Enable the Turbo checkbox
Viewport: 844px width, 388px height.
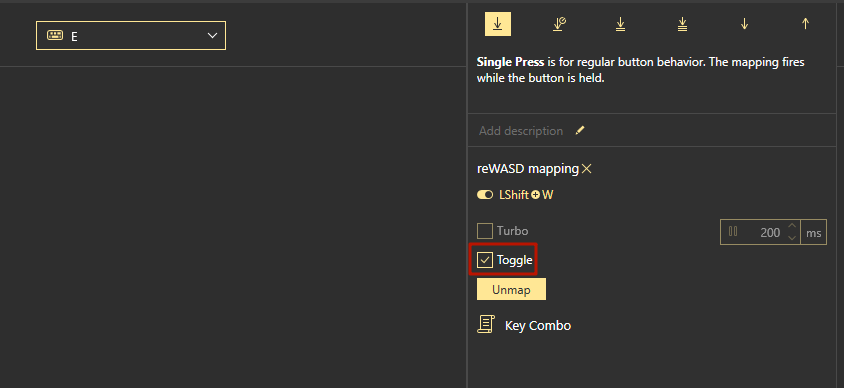485,231
